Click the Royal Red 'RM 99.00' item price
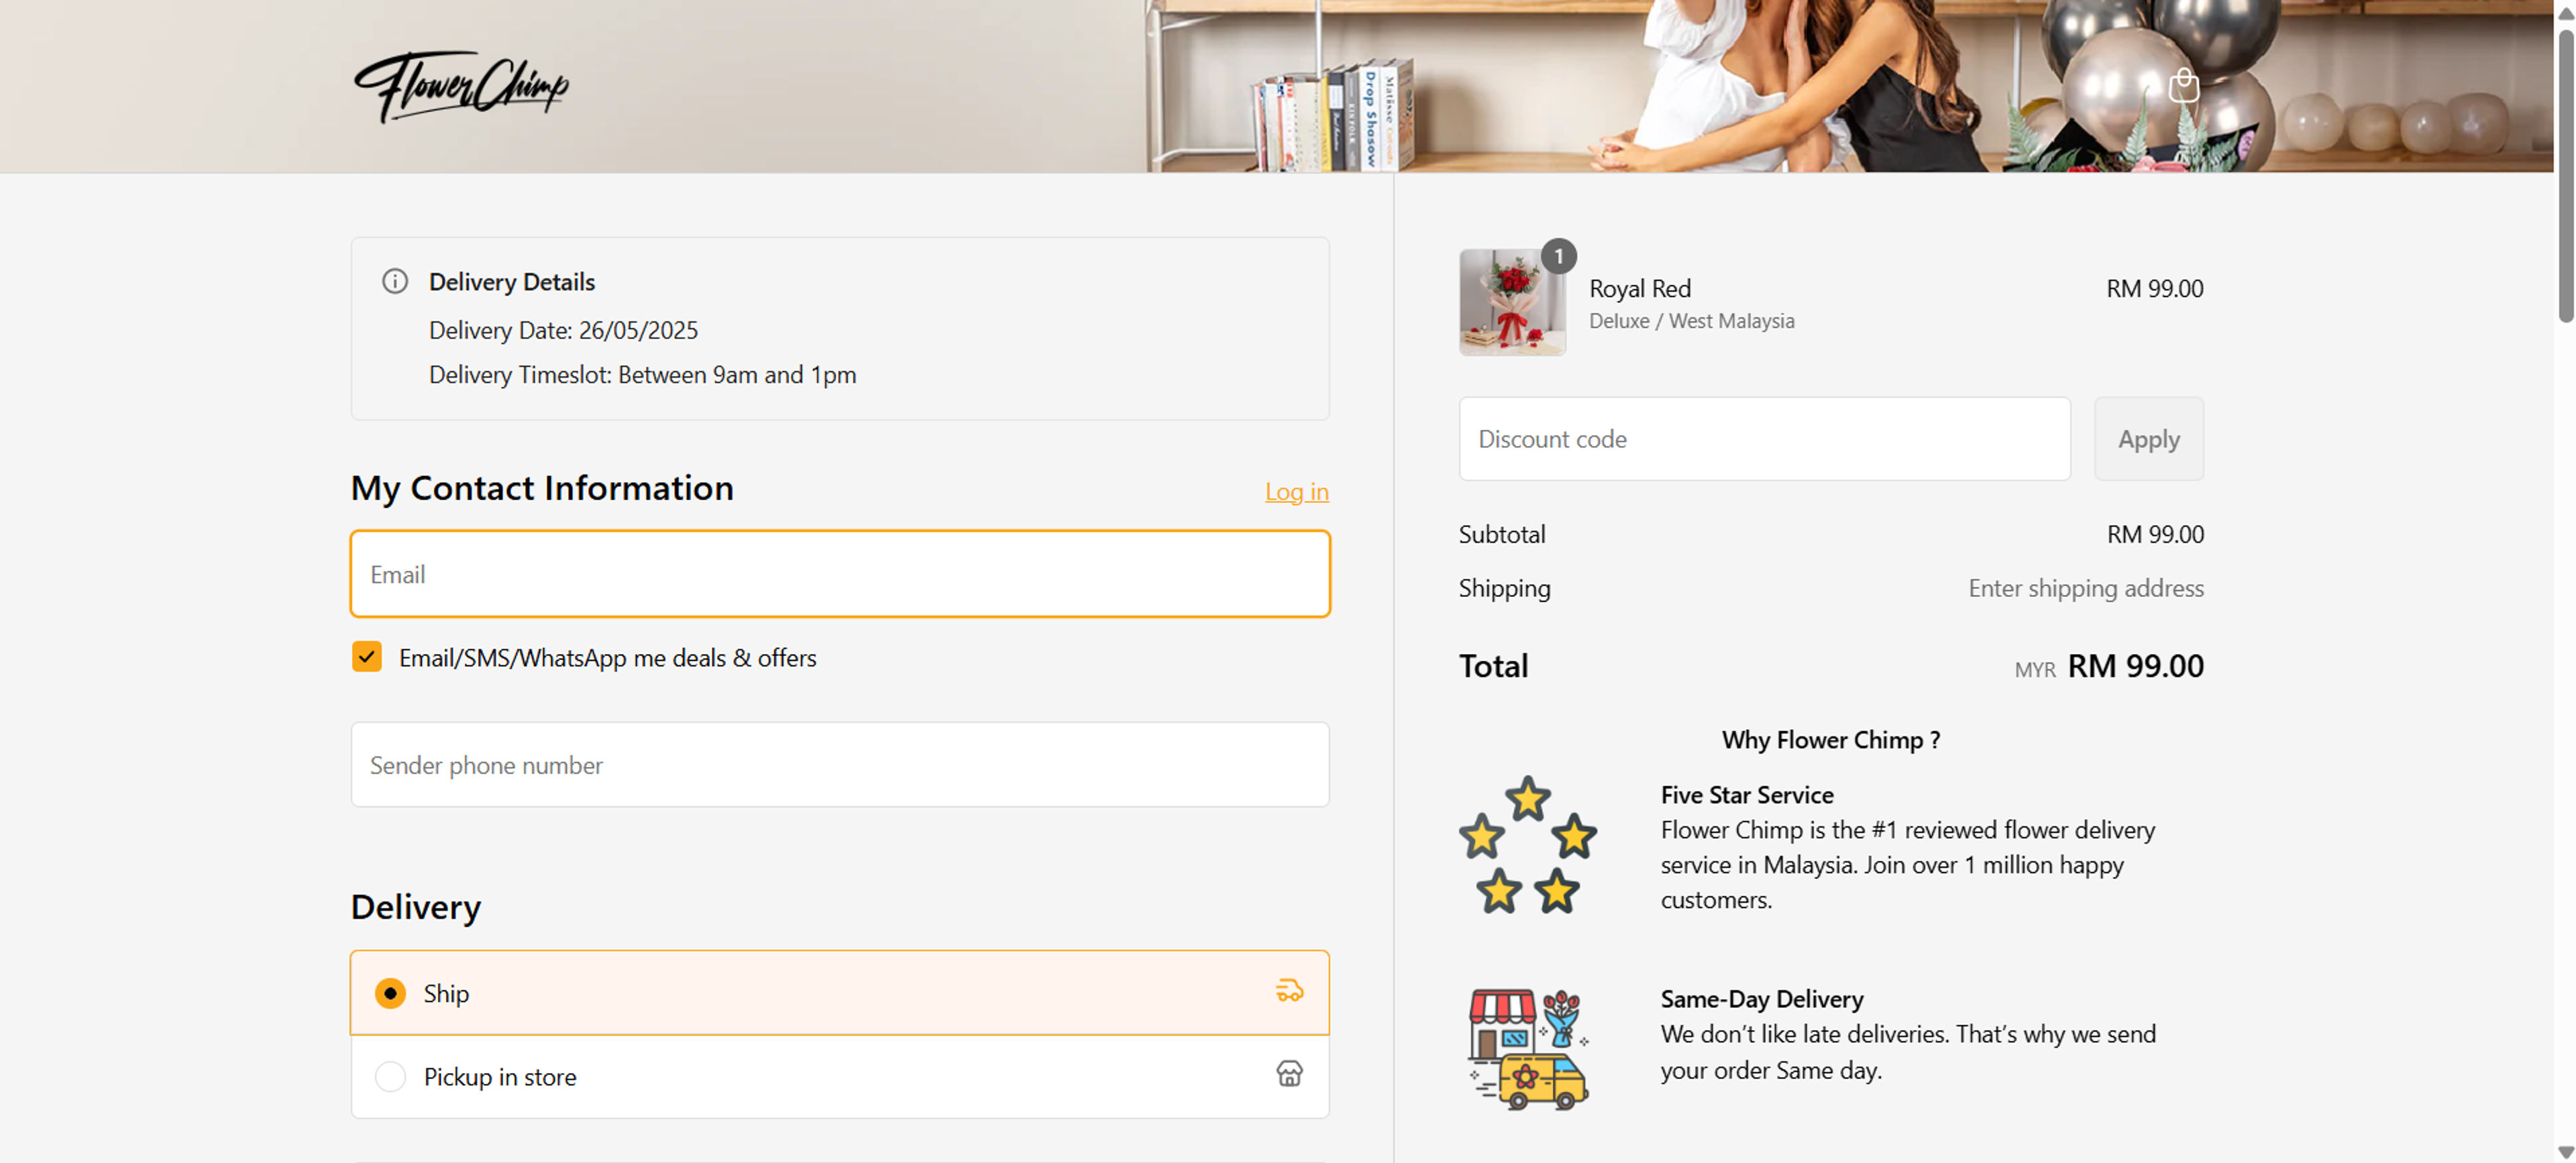This screenshot has height=1163, width=2576. [2154, 289]
